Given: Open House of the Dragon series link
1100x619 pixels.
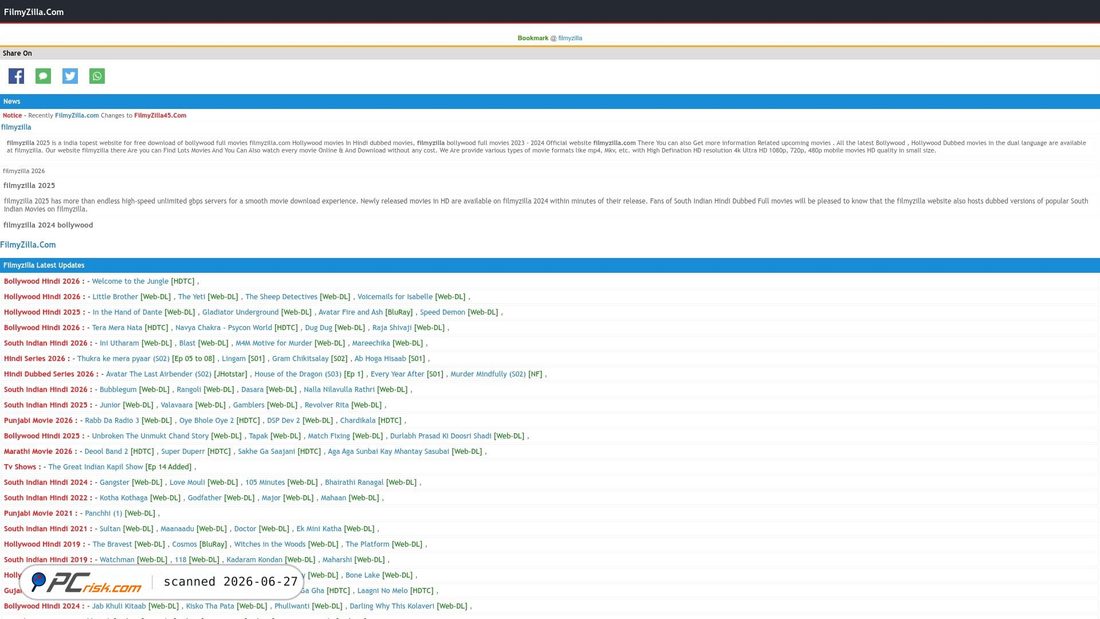Looking at the screenshot, I should 298,374.
